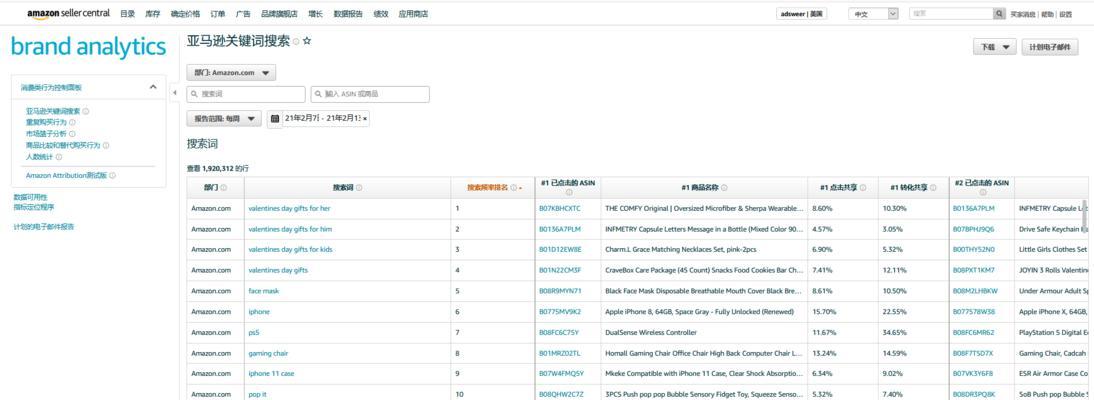
Task: Favorite this report with the star icon
Action: (x=307, y=41)
